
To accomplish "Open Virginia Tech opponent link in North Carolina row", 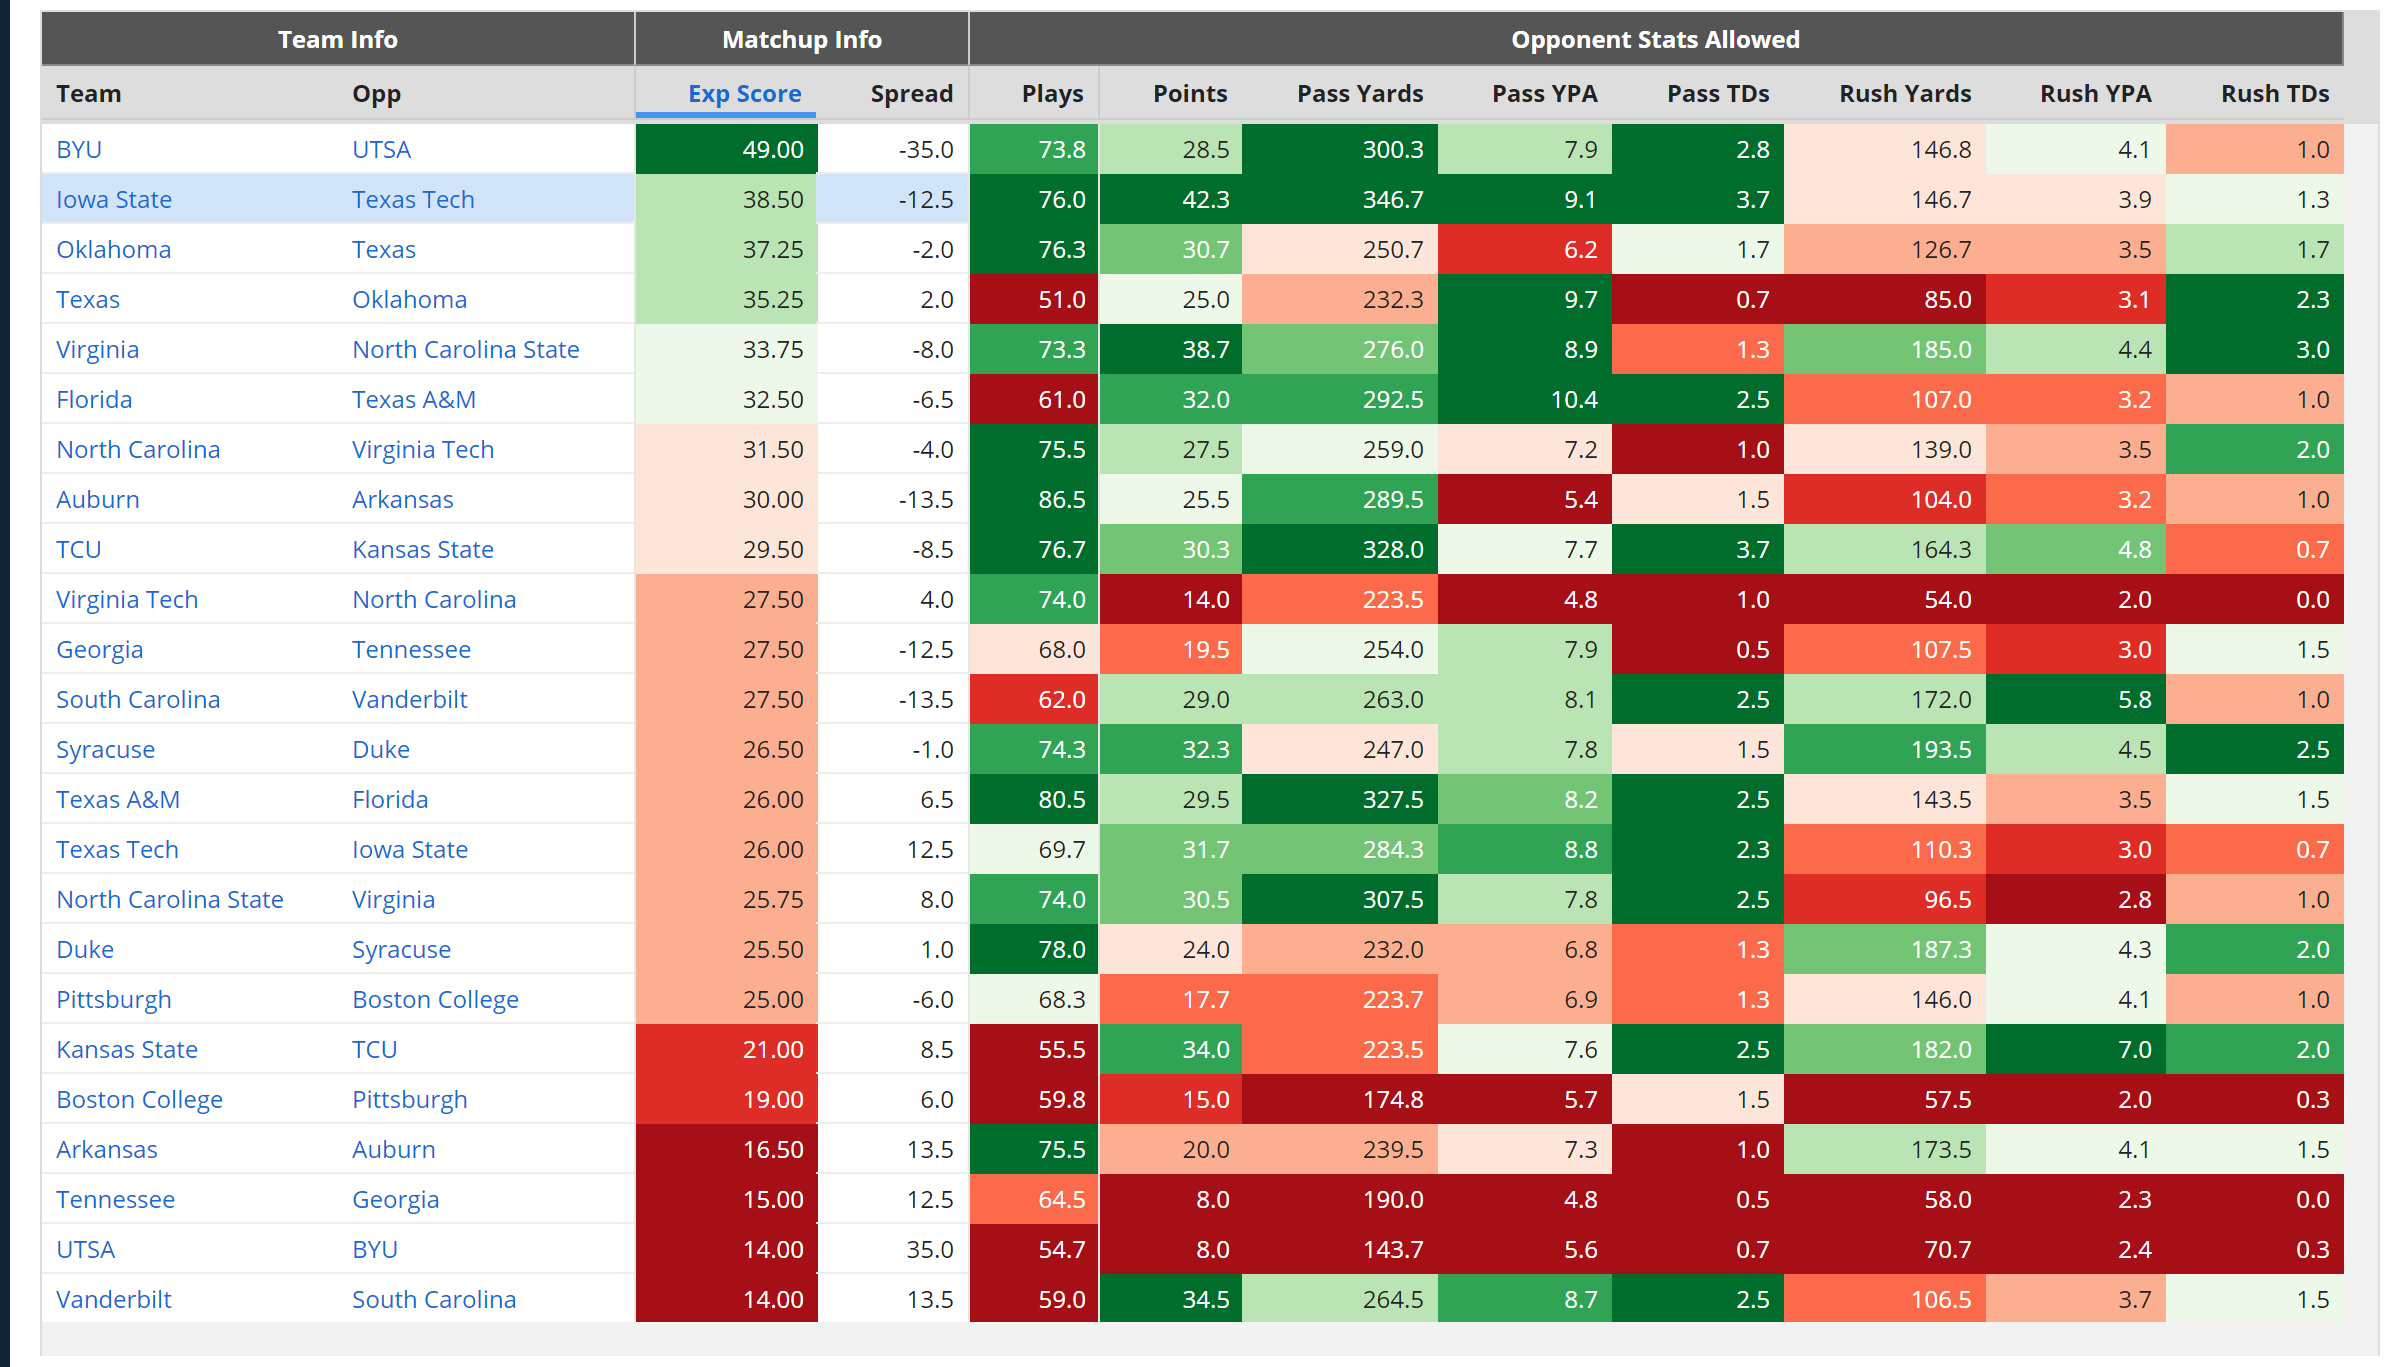I will pos(423,449).
